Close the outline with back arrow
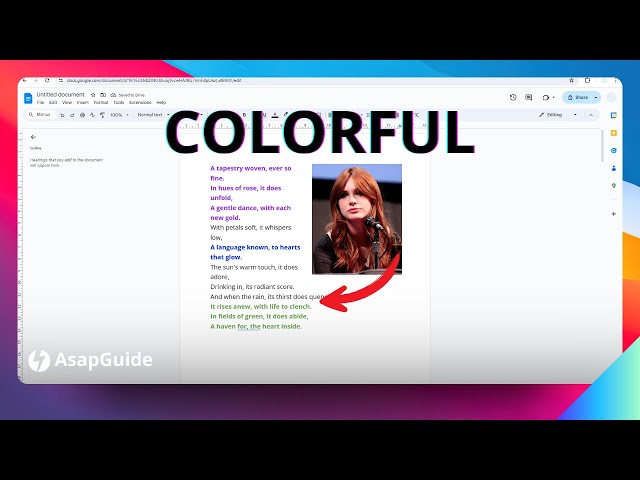 33,137
